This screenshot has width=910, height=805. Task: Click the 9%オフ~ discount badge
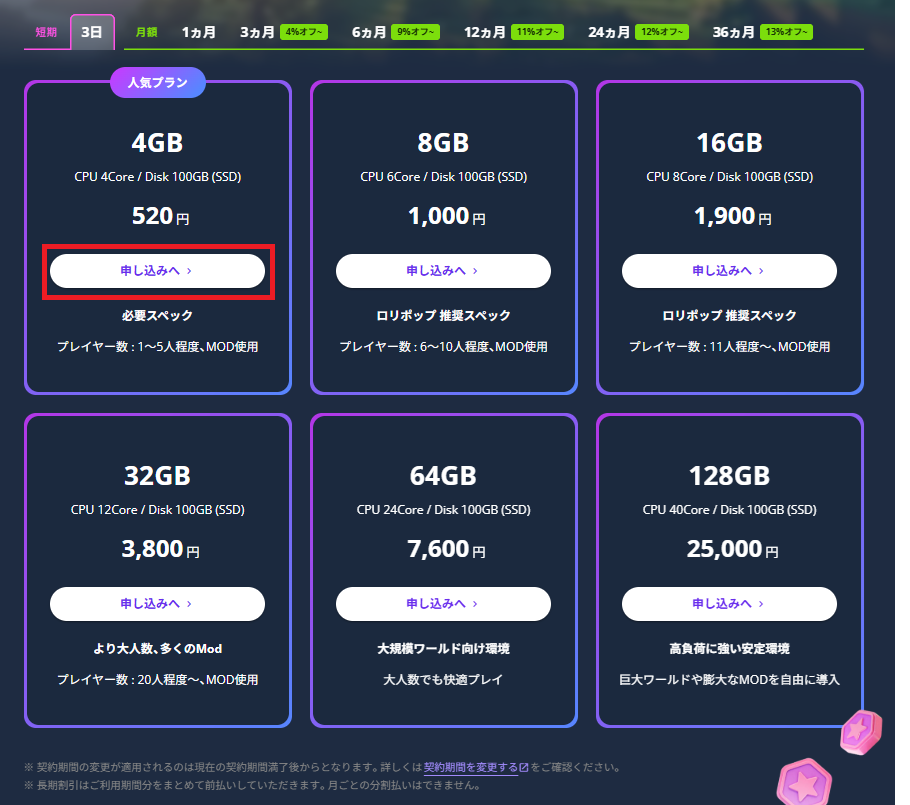(x=416, y=32)
